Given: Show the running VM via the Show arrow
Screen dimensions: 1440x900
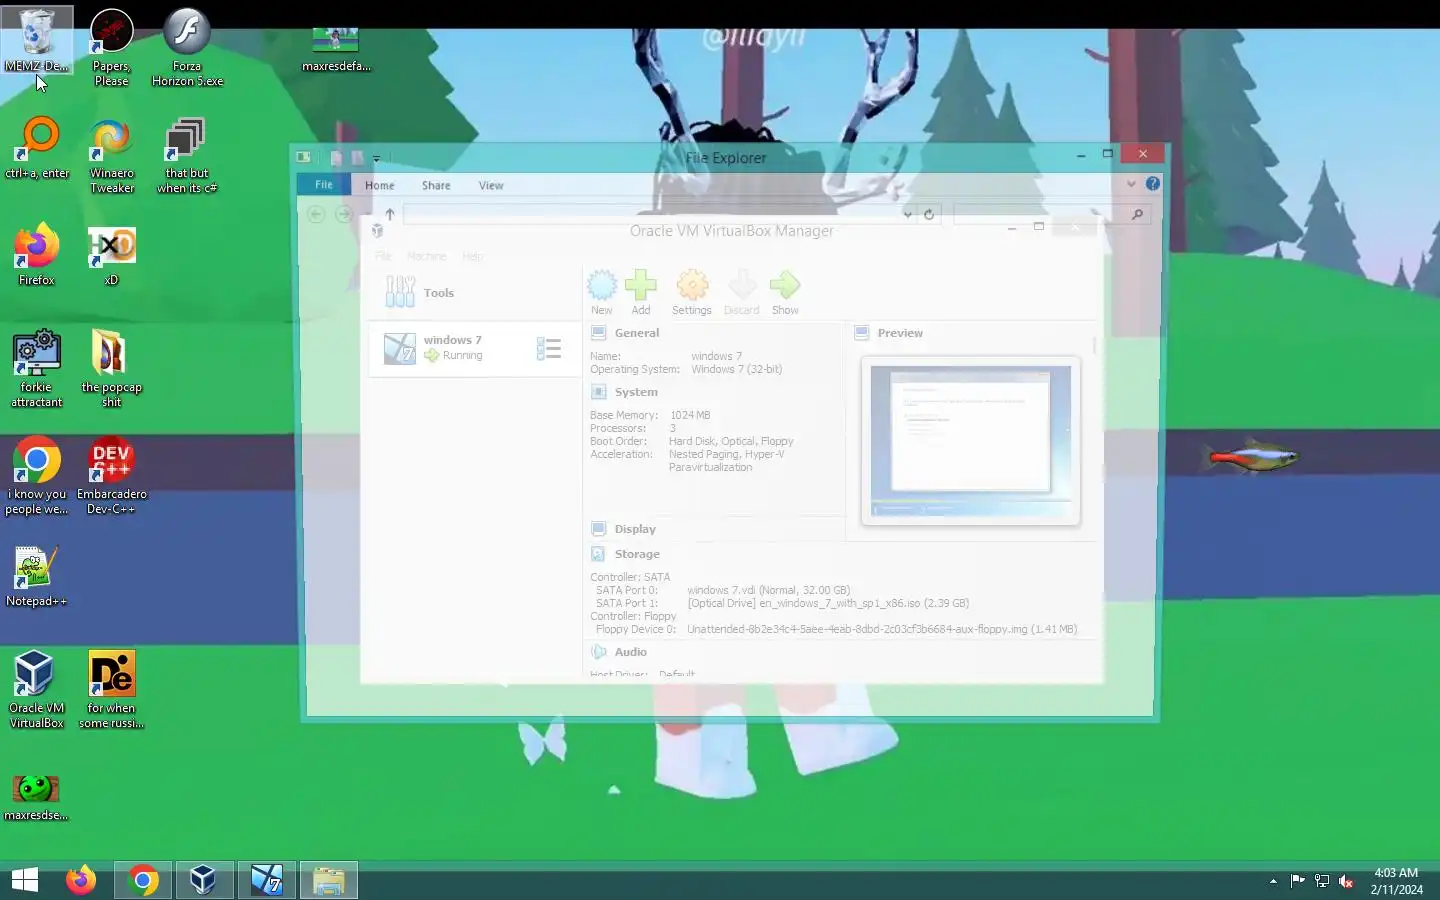Looking at the screenshot, I should point(785,292).
